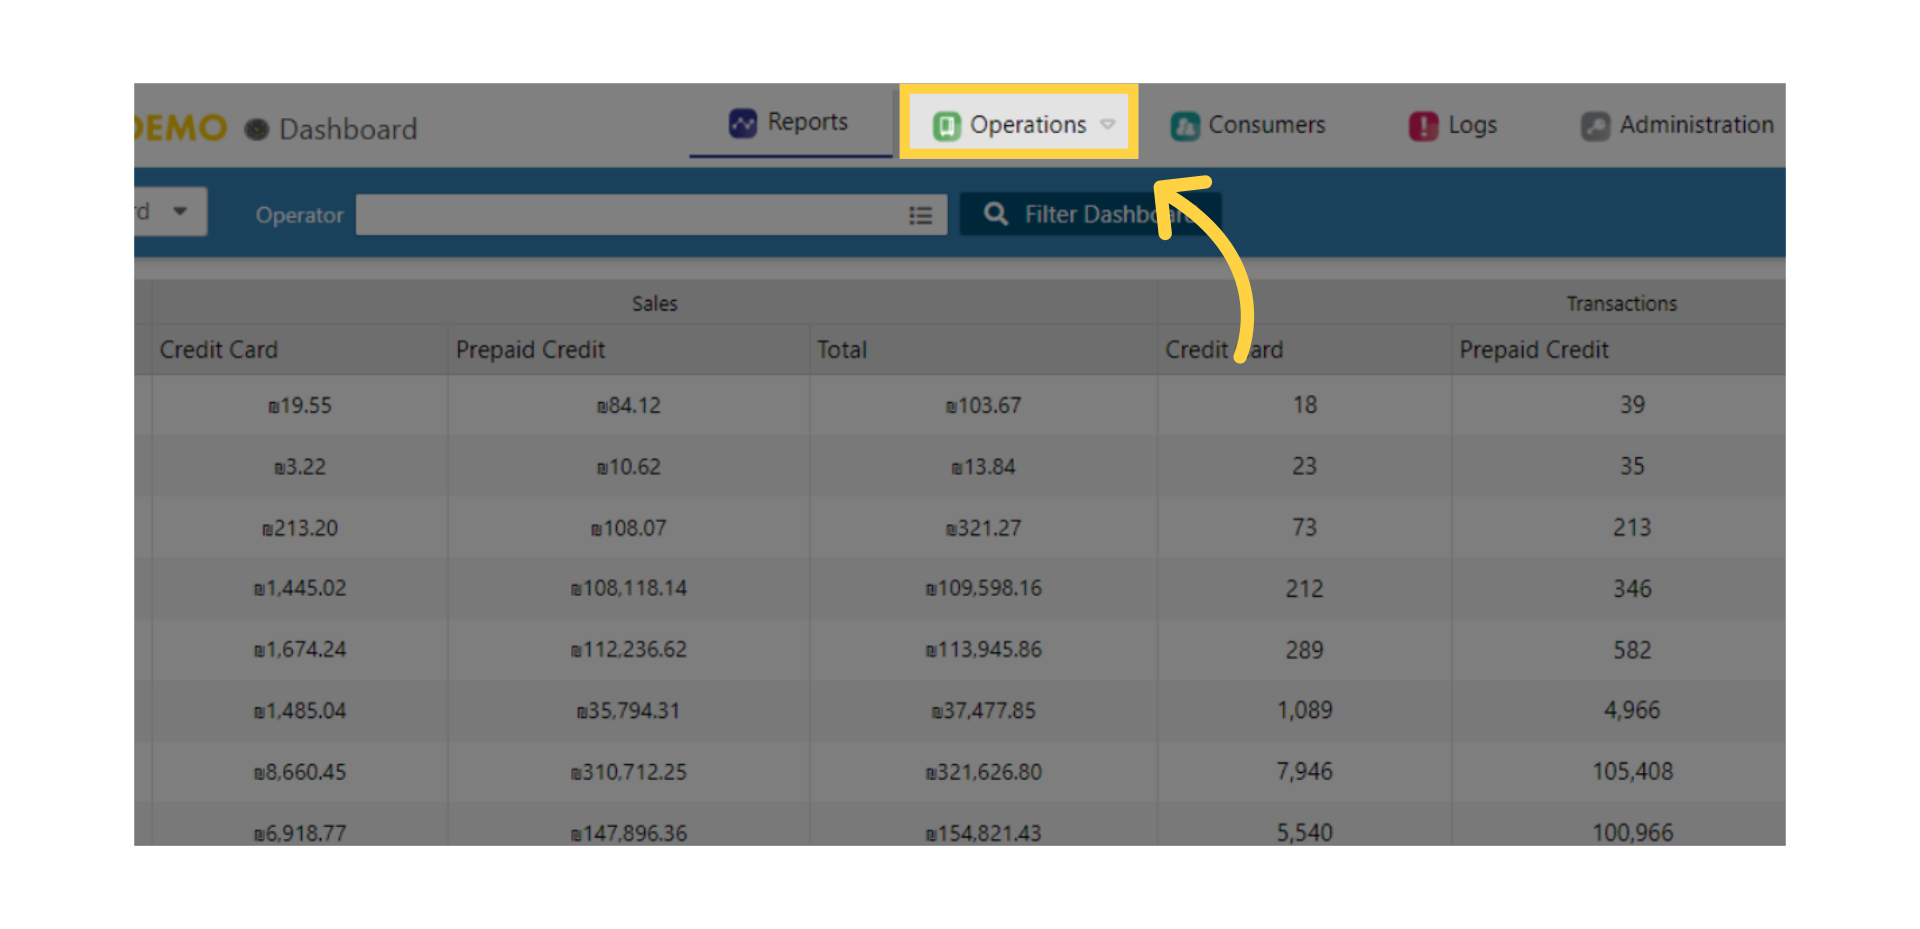Click the gray Administration icon
Viewport: 1920px width, 929px height.
[x=1595, y=126]
